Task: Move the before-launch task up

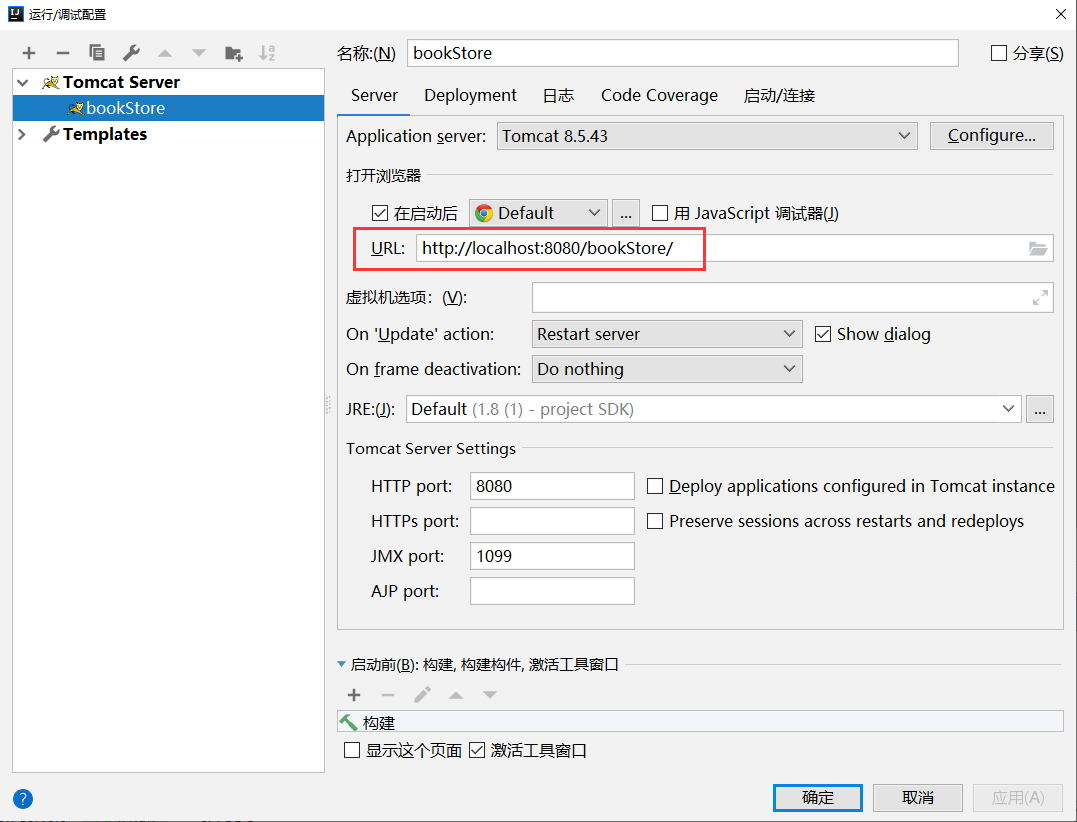Action: (456, 695)
